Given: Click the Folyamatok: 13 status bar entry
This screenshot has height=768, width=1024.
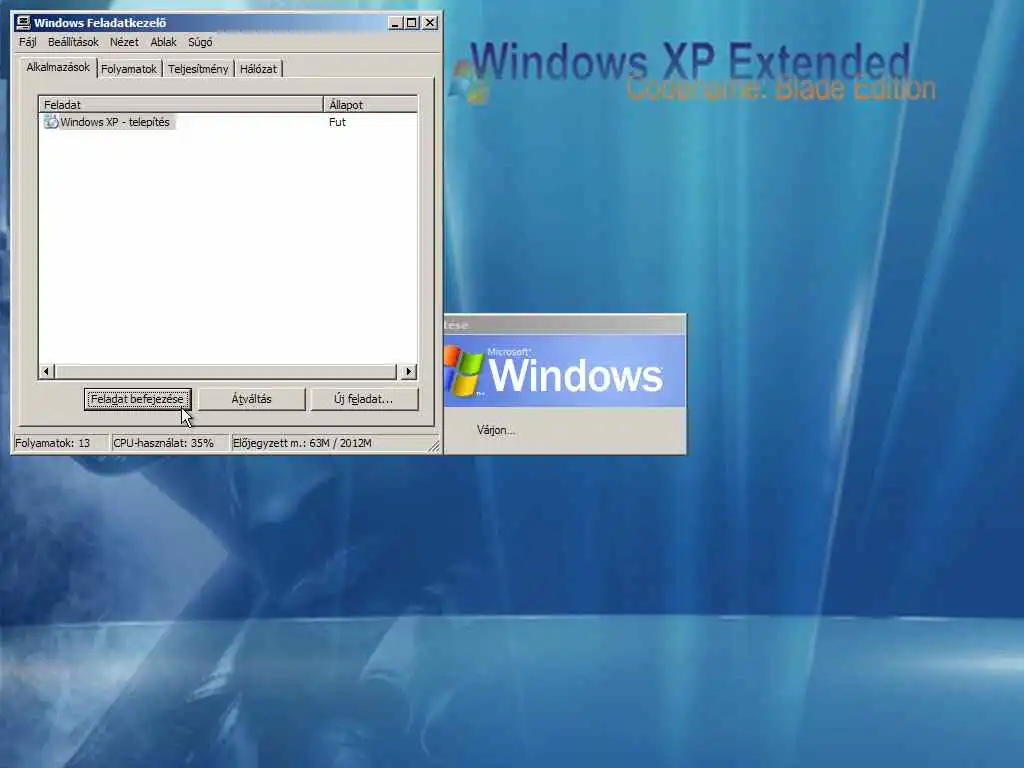Looking at the screenshot, I should (x=60, y=443).
